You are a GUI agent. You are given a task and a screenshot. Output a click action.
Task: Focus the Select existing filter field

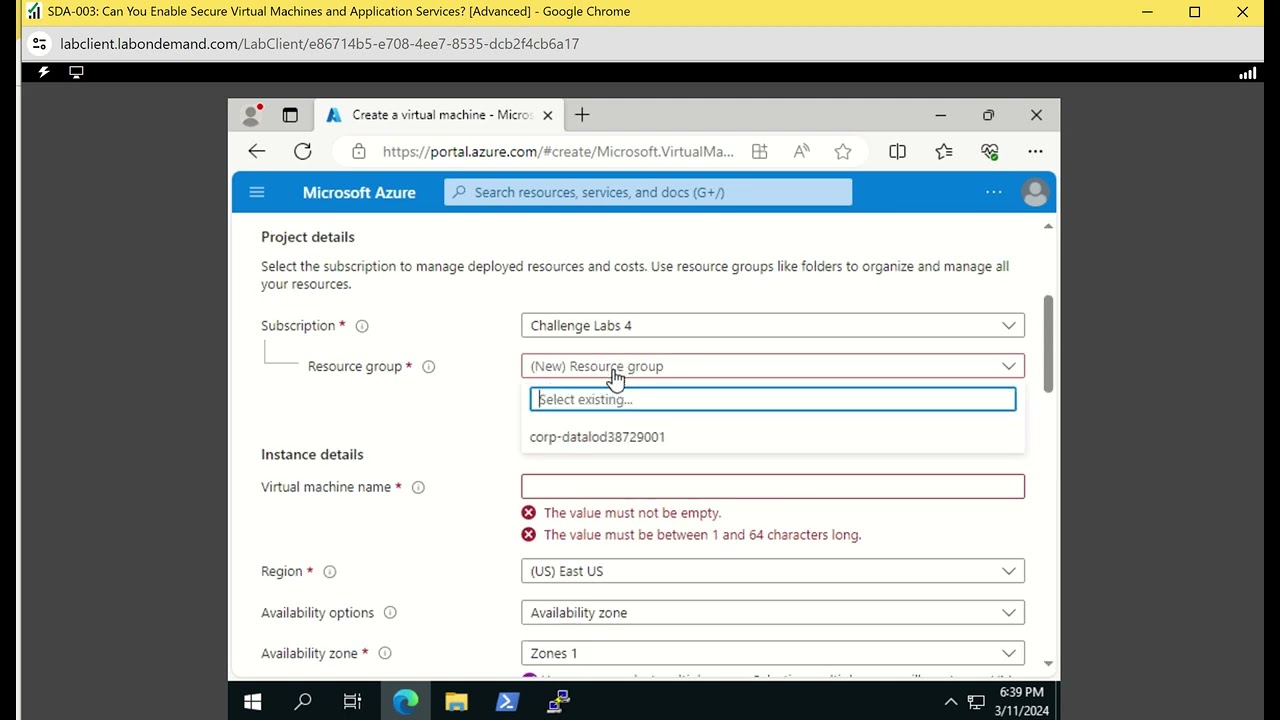773,399
